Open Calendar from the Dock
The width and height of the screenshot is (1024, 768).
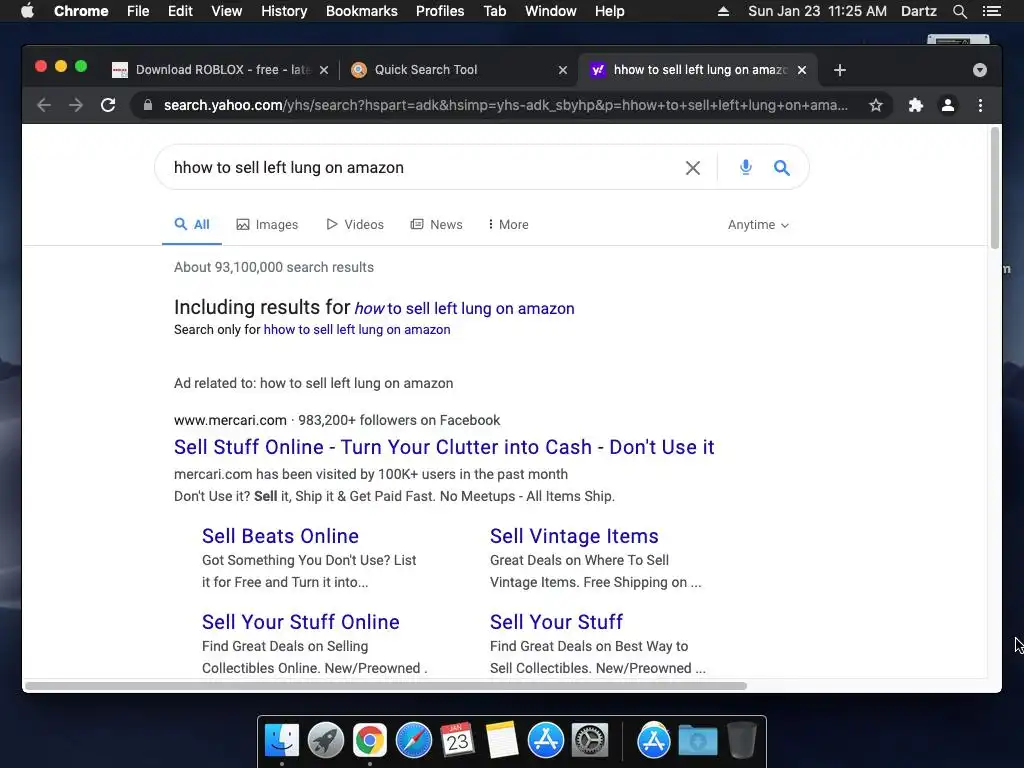point(457,741)
